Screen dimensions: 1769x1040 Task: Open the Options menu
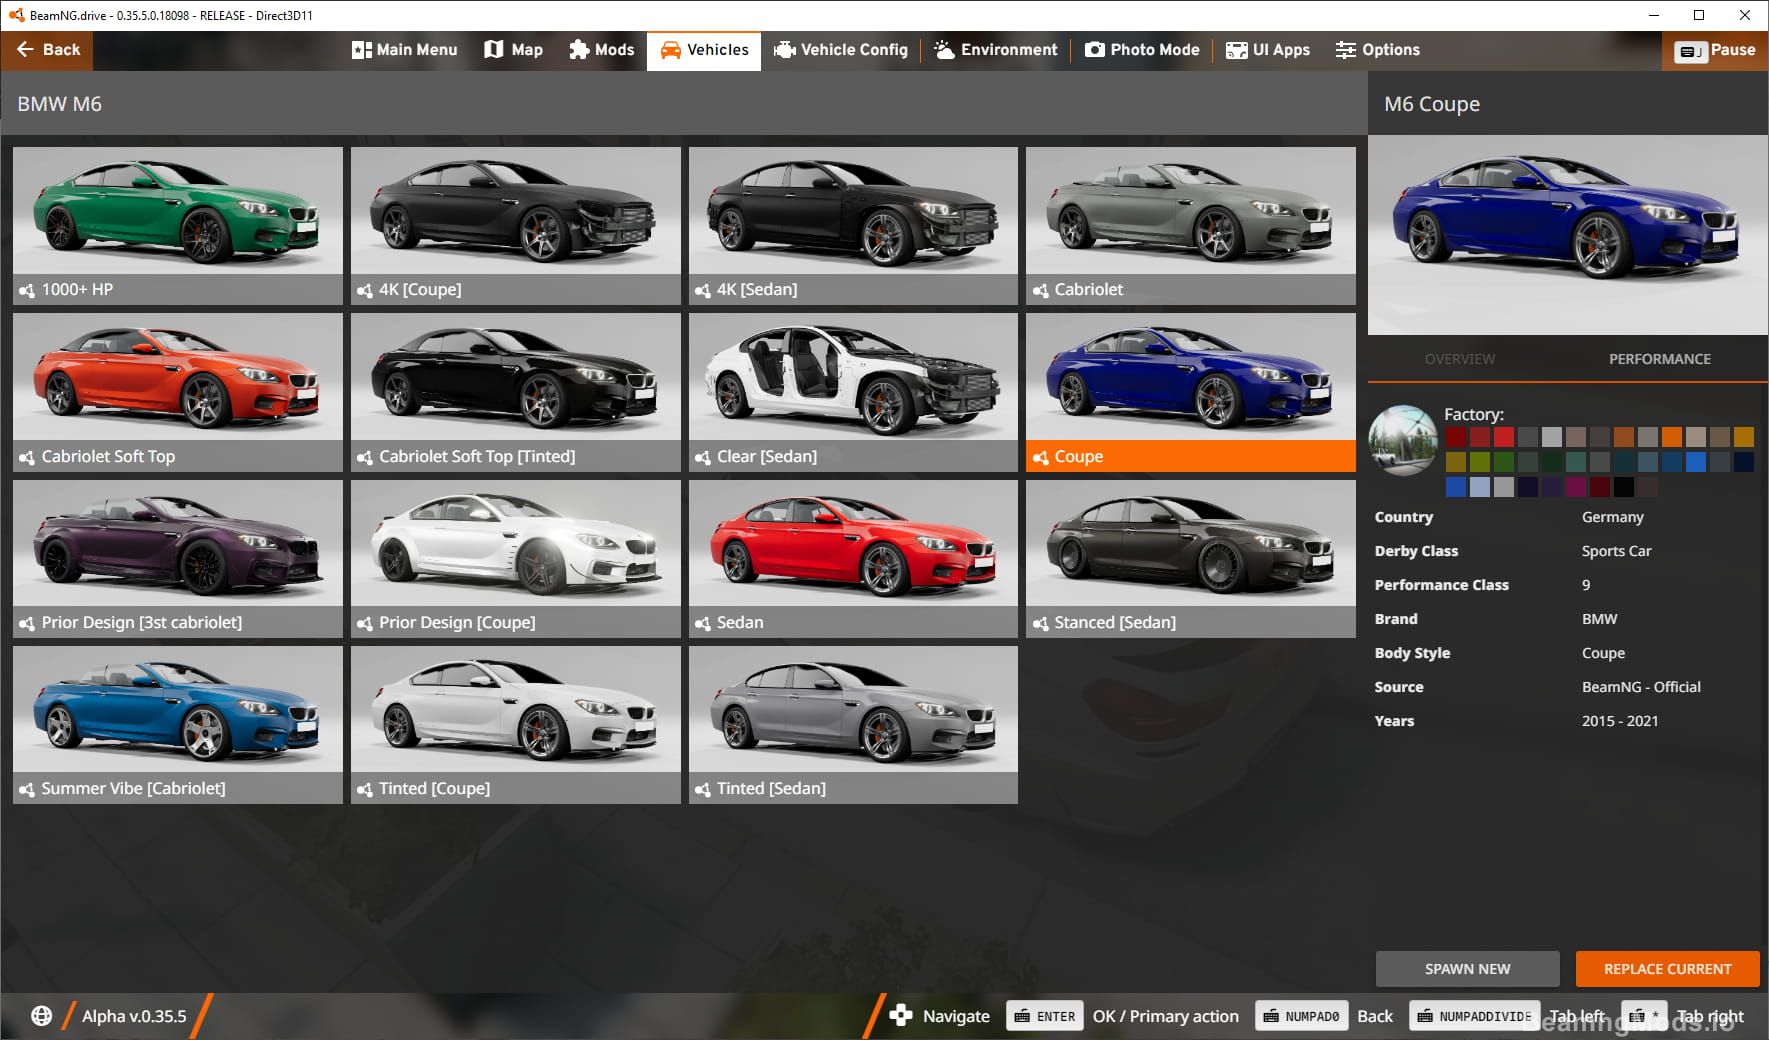point(1377,50)
